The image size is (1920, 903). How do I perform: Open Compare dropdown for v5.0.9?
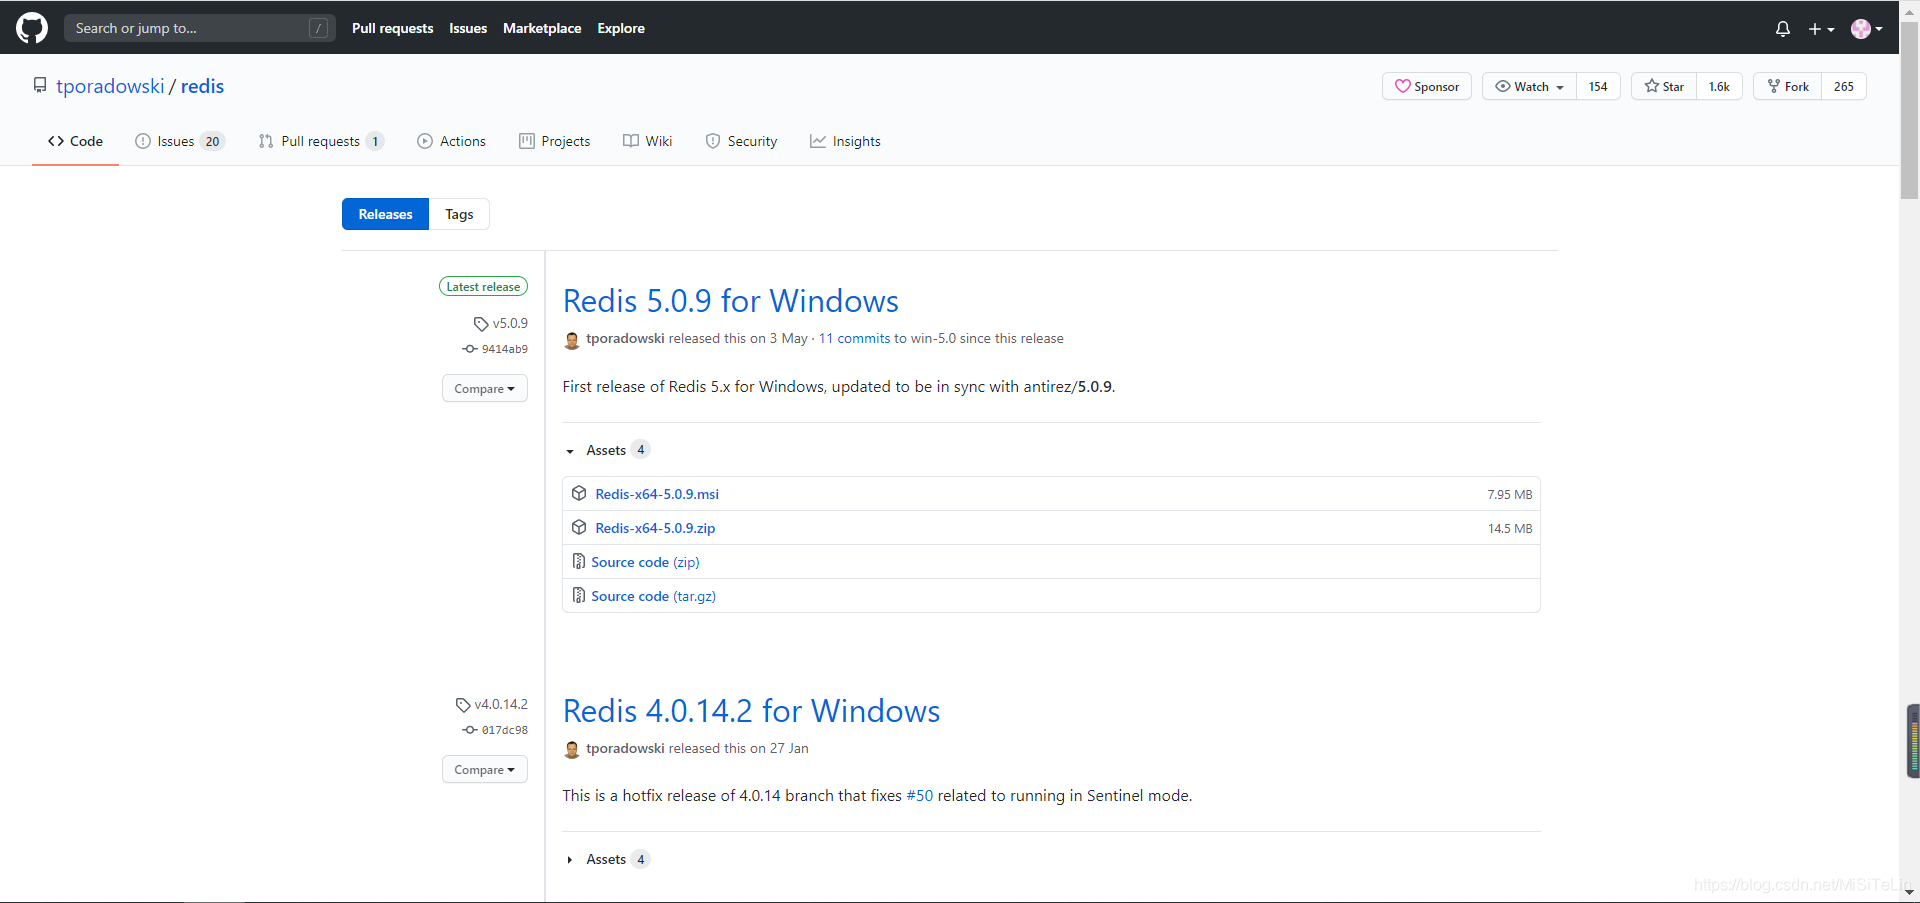(x=484, y=388)
